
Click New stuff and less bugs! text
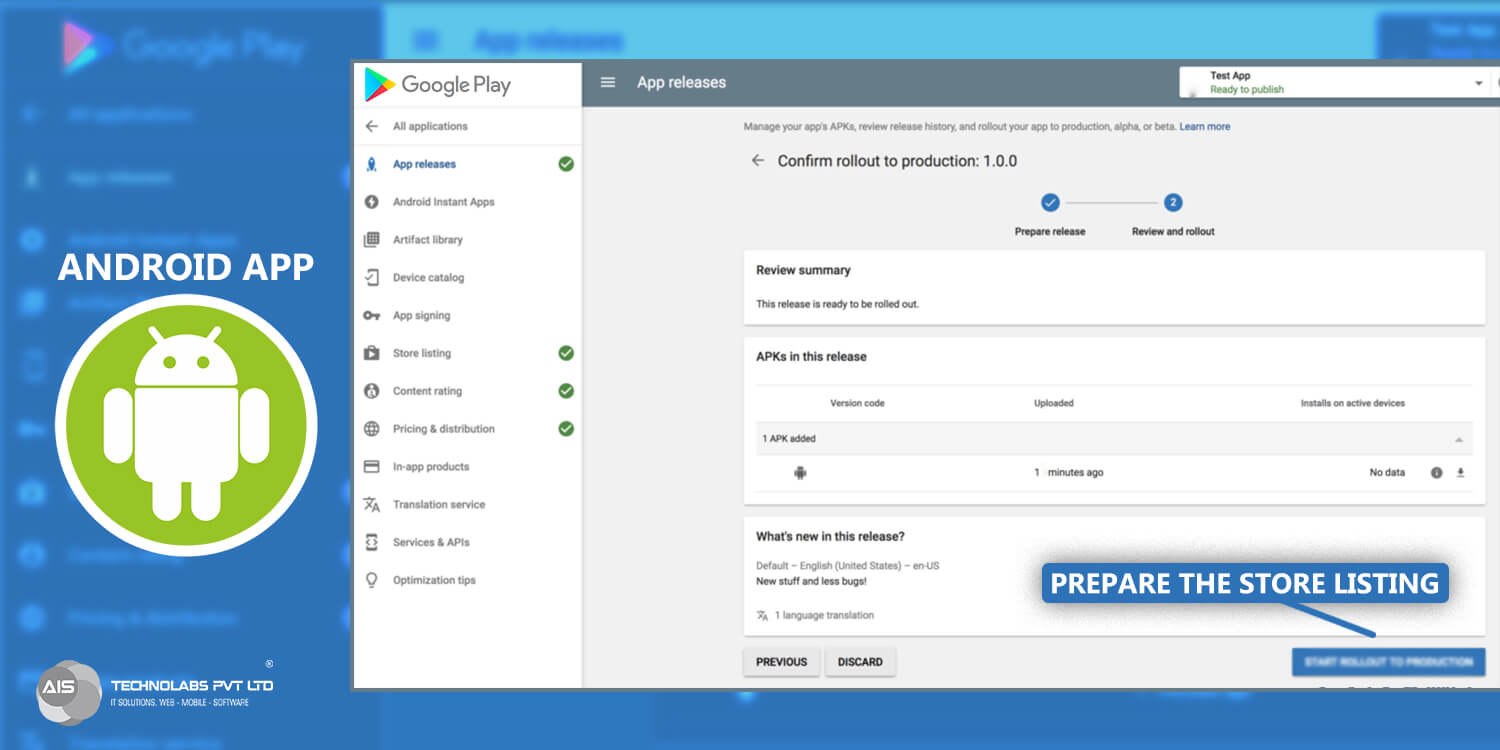(811, 581)
